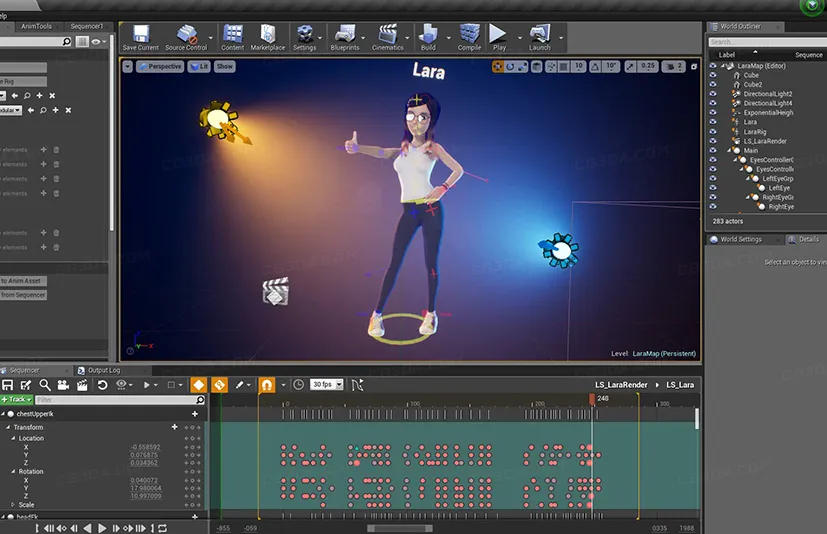Open the Source Control dropdown arrow
Screen dimensions: 827x534
tap(211, 38)
